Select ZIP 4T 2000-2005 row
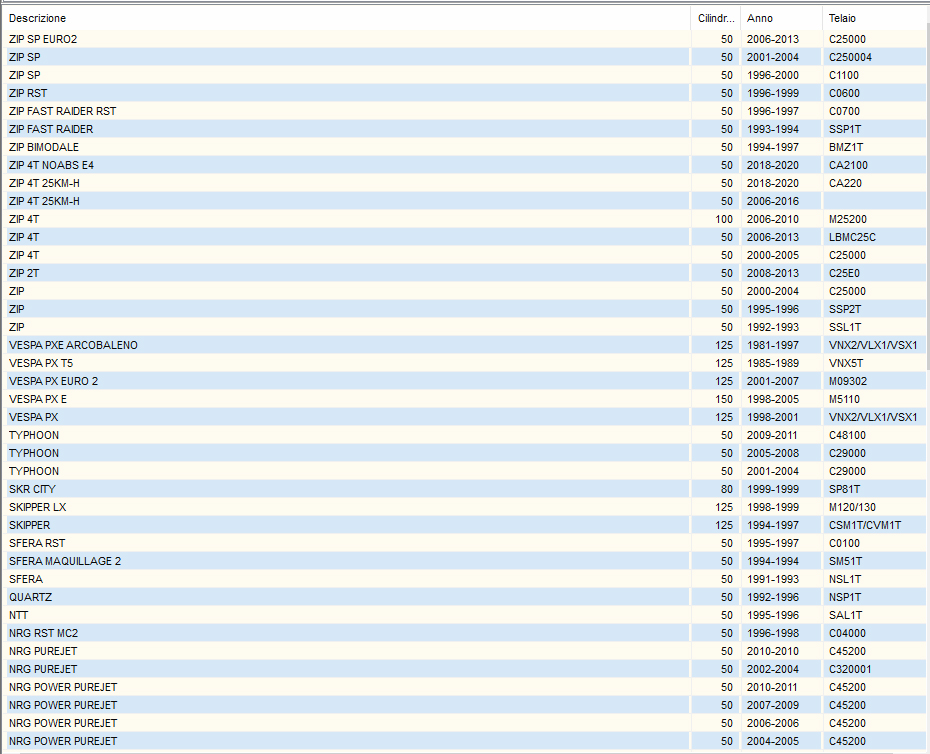Image resolution: width=930 pixels, height=754 pixels. (464, 255)
